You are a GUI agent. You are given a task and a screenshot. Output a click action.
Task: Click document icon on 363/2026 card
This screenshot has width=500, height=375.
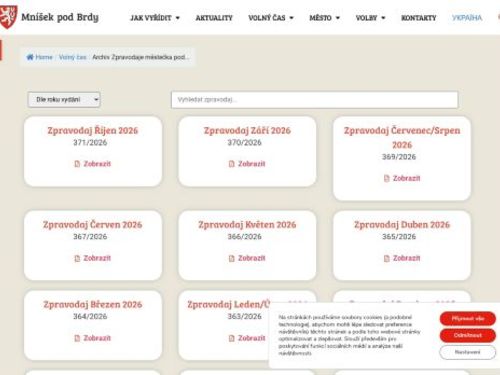(x=232, y=338)
